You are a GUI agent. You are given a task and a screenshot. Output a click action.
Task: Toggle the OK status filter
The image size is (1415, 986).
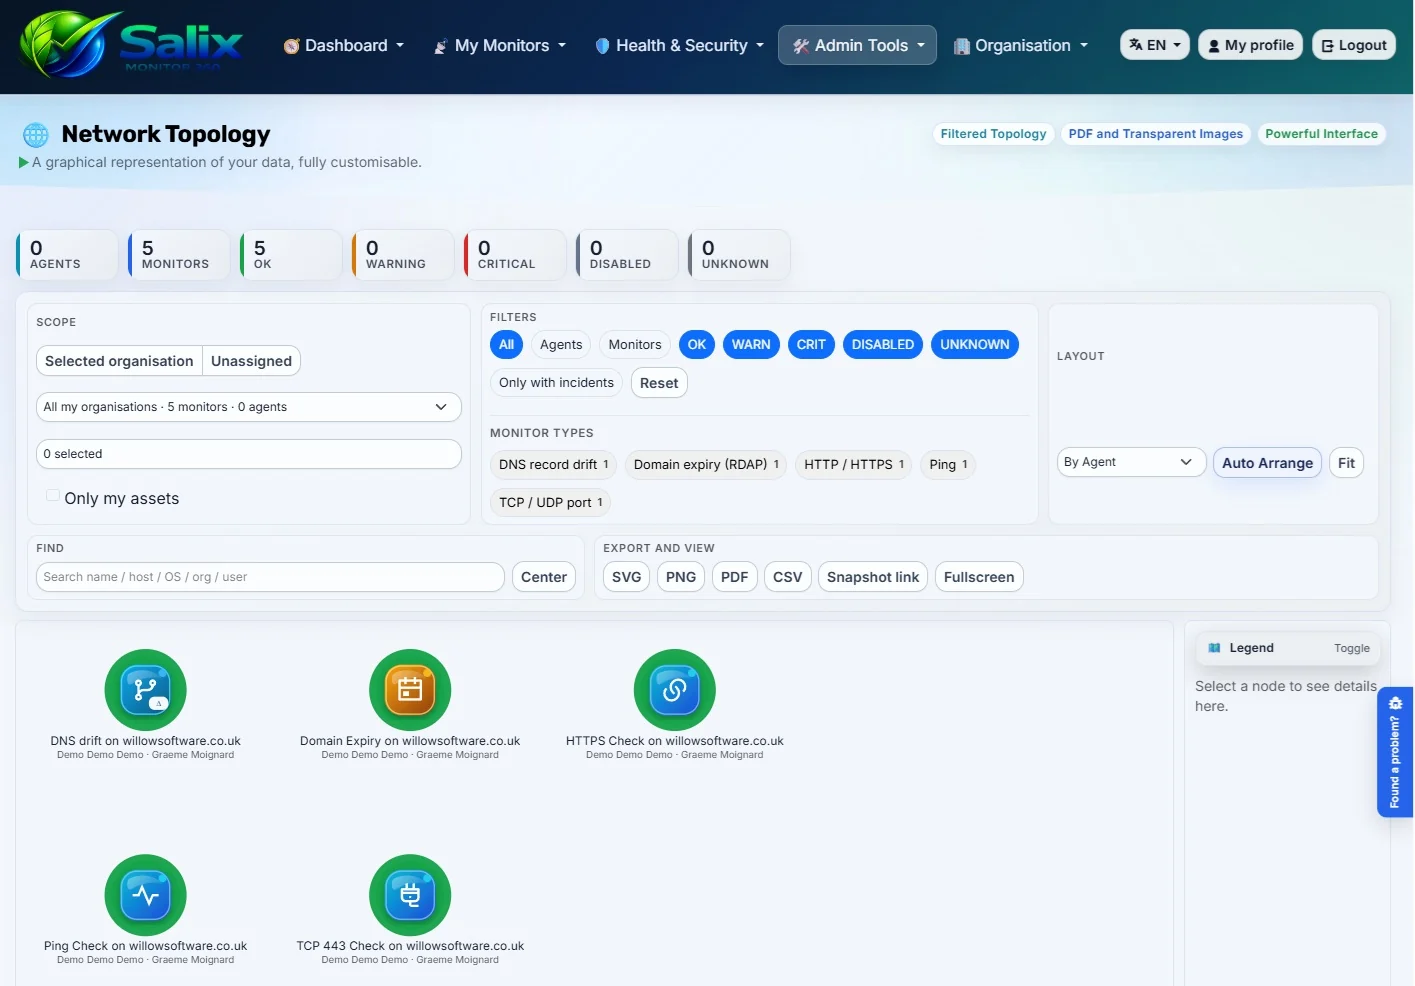click(697, 344)
